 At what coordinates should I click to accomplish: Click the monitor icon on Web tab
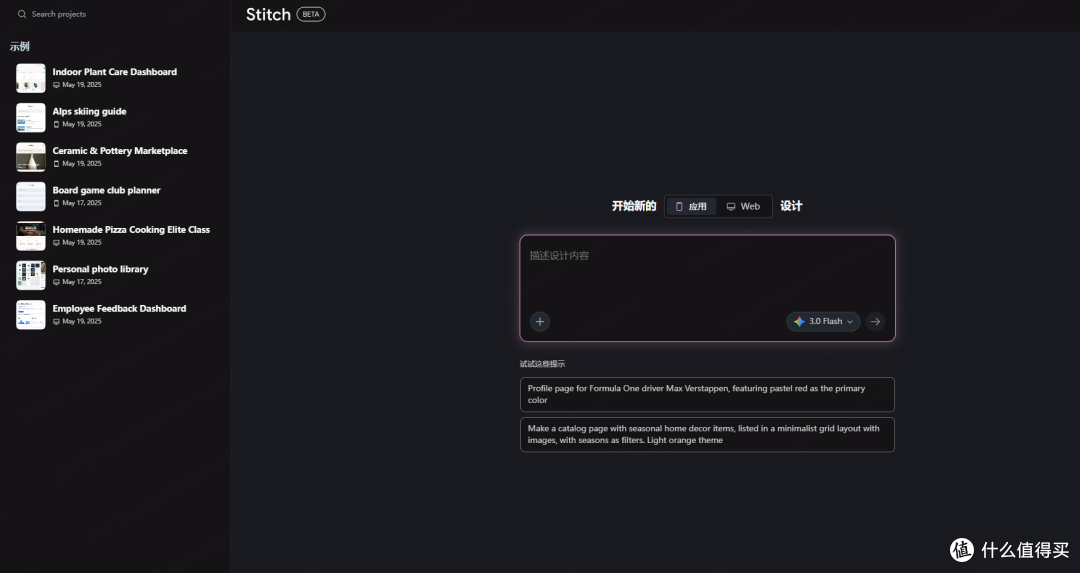coord(731,207)
